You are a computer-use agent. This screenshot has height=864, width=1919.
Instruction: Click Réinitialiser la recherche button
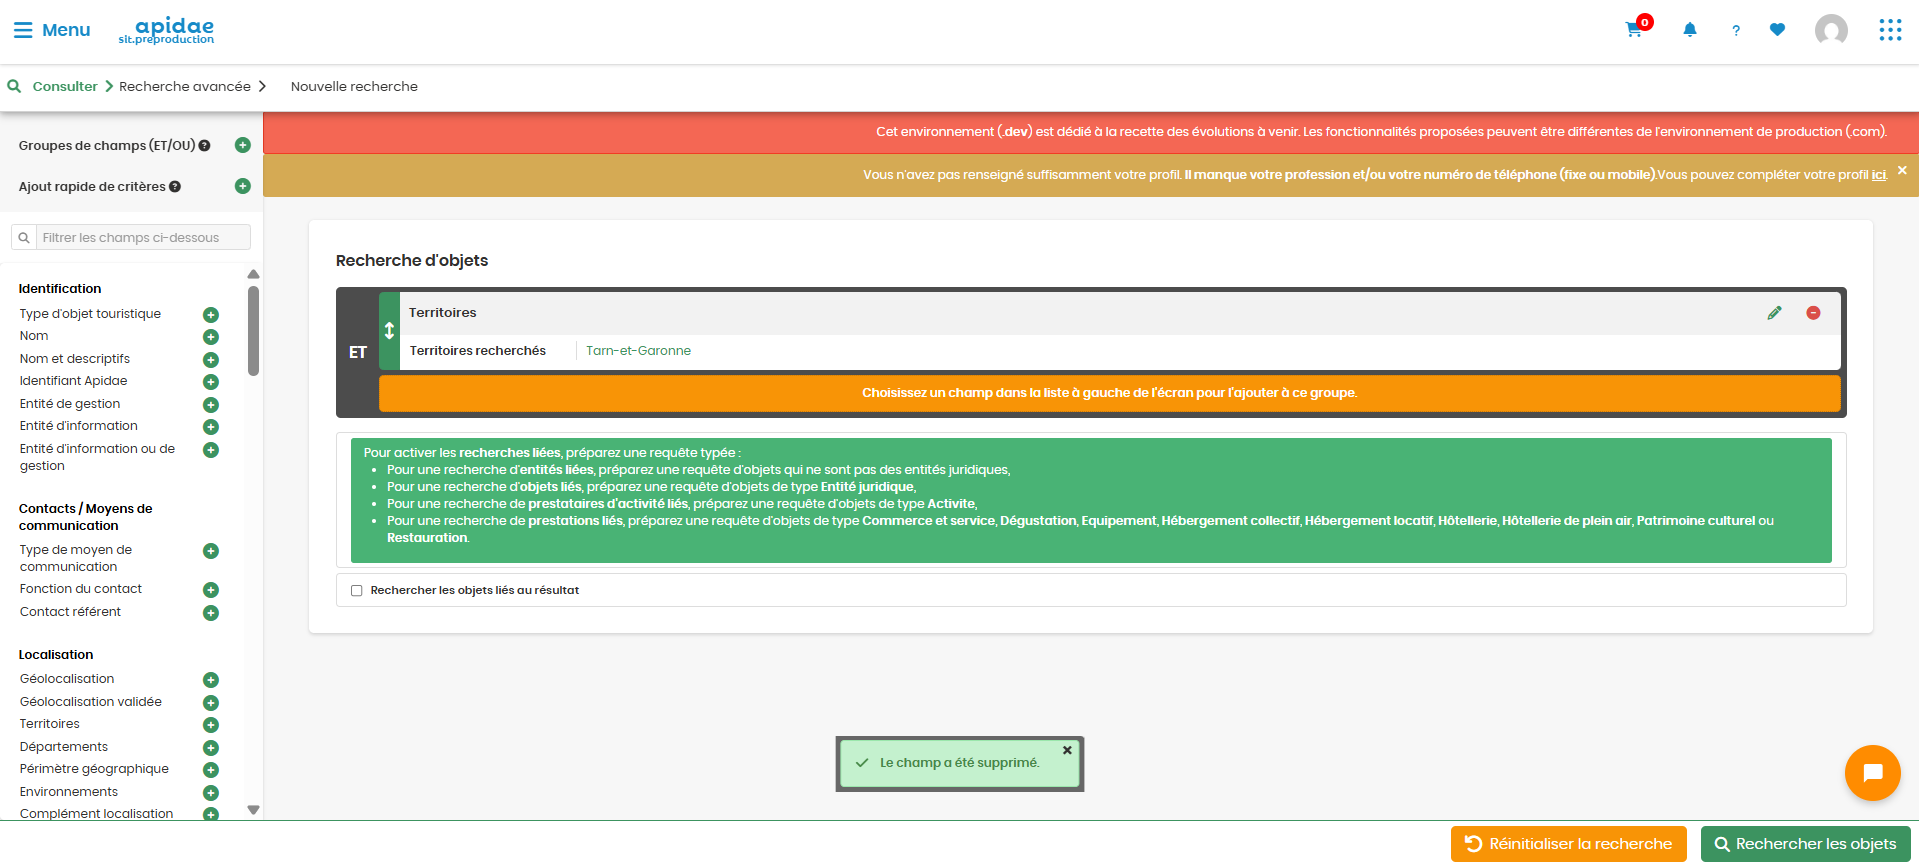[1568, 844]
